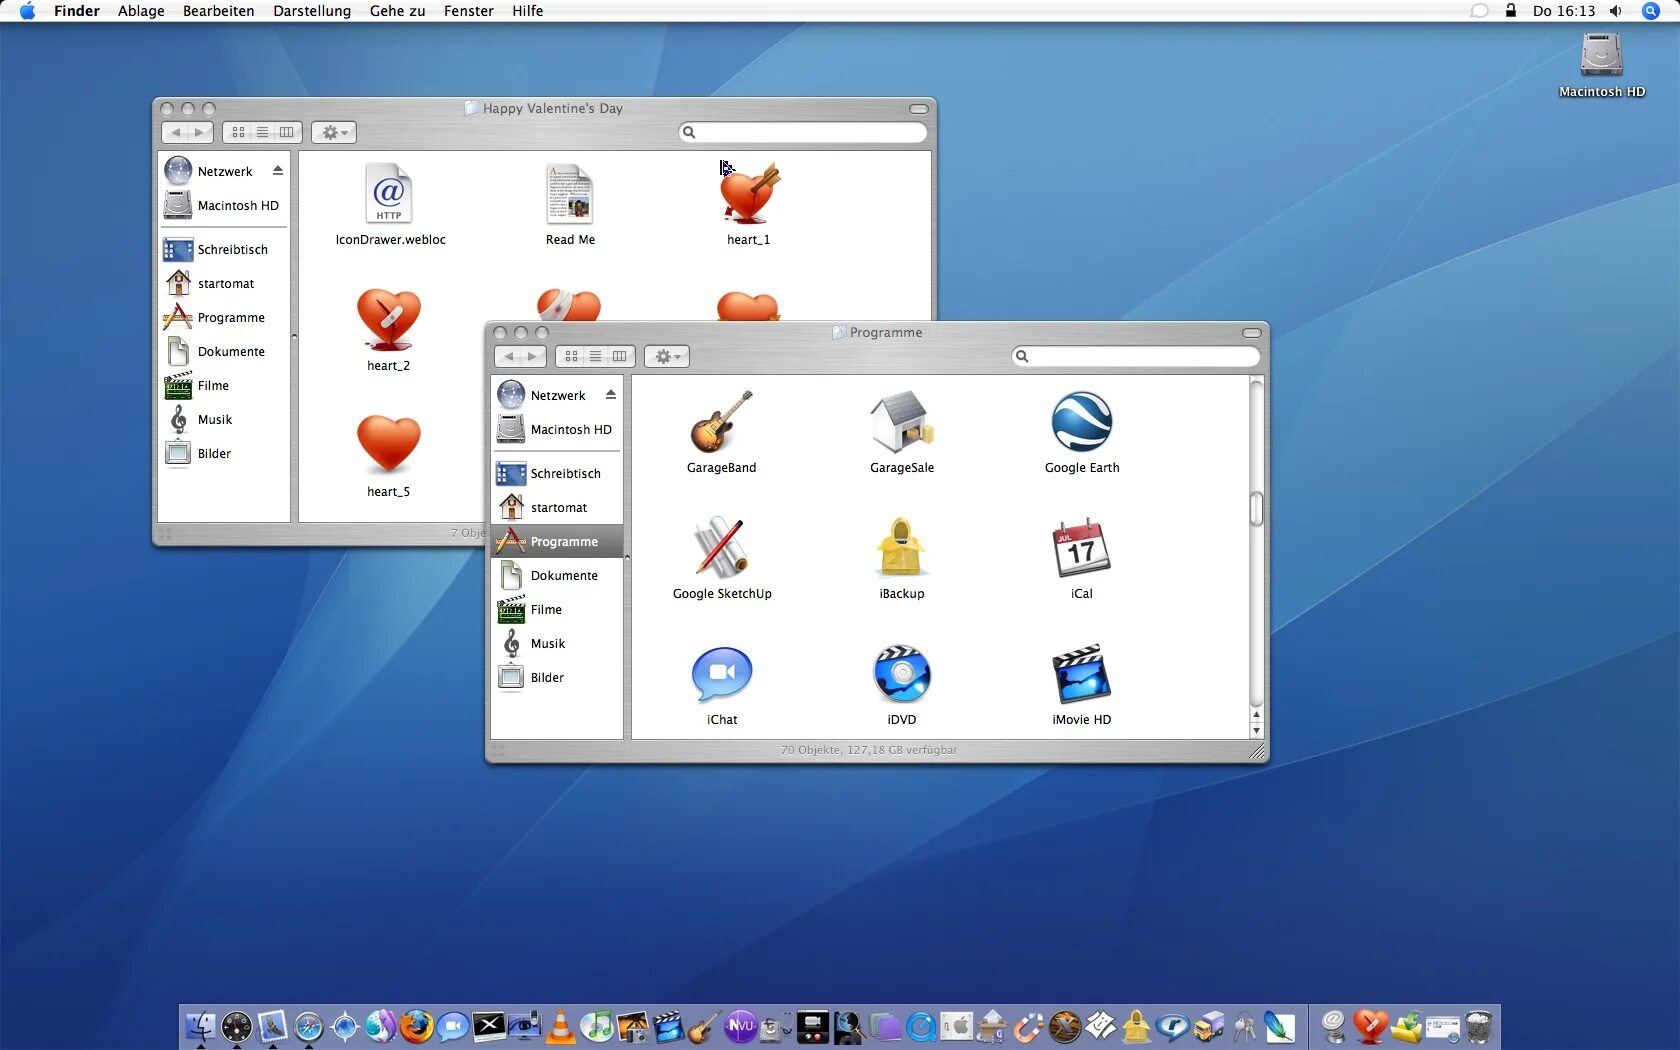This screenshot has width=1680, height=1050.
Task: Go back in the Programme window
Action: (x=509, y=356)
